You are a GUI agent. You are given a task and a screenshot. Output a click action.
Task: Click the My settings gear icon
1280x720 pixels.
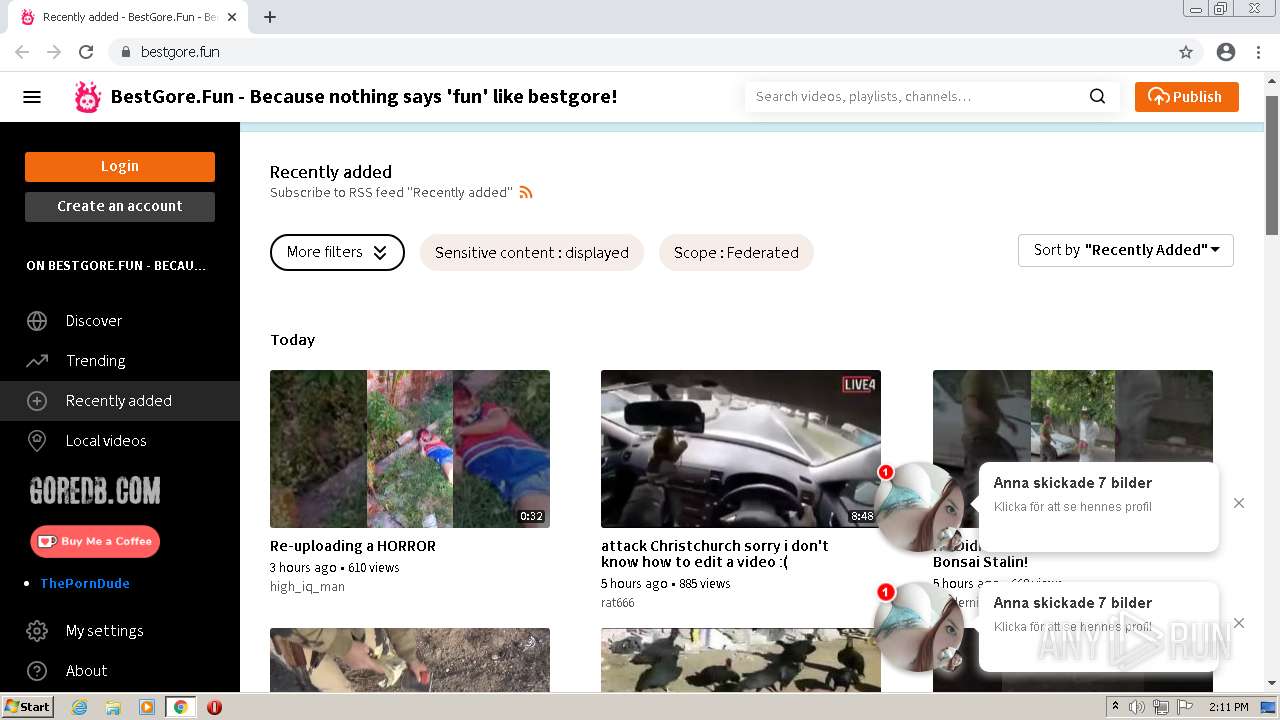pos(37,631)
